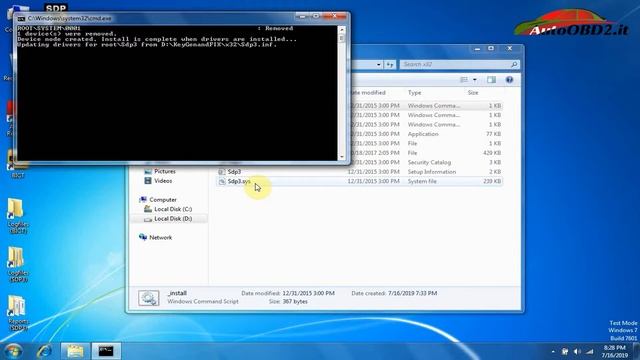
Task: Click the 239 KB size cell
Action: 492,181
